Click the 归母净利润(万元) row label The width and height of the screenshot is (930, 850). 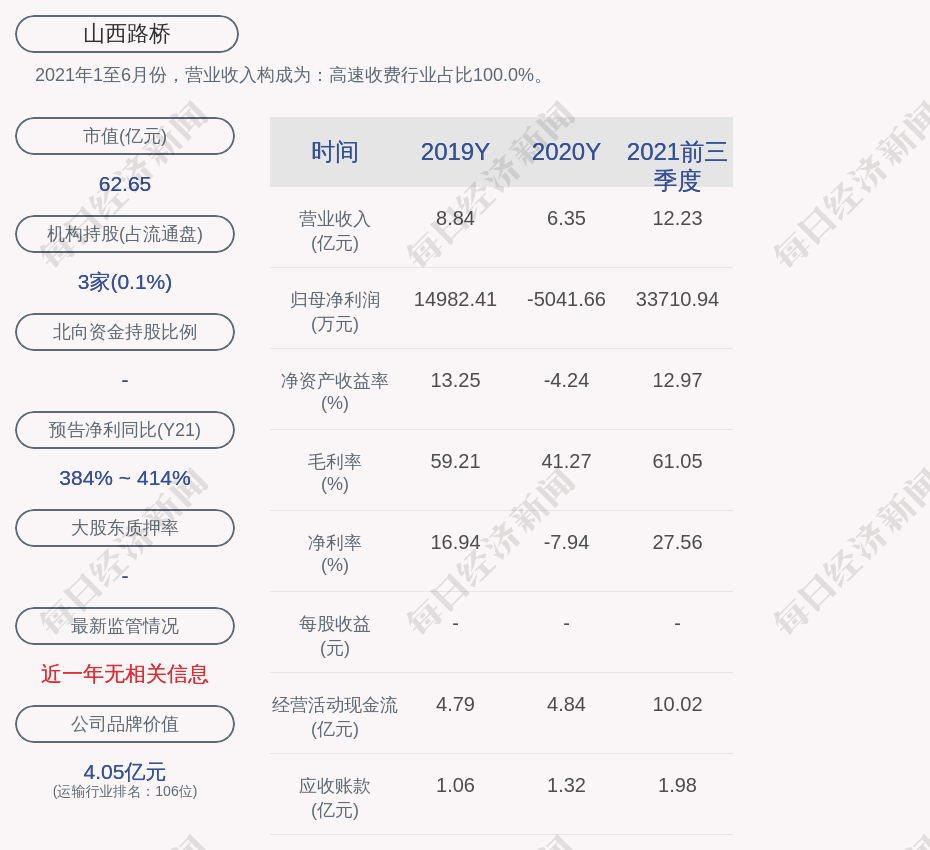pyautogui.click(x=335, y=312)
